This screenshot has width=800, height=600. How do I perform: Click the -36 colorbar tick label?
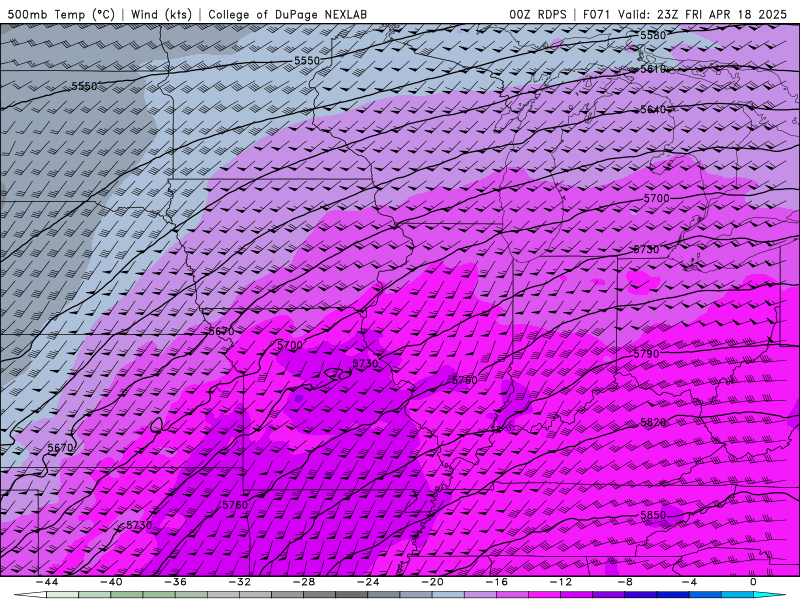coord(176,582)
